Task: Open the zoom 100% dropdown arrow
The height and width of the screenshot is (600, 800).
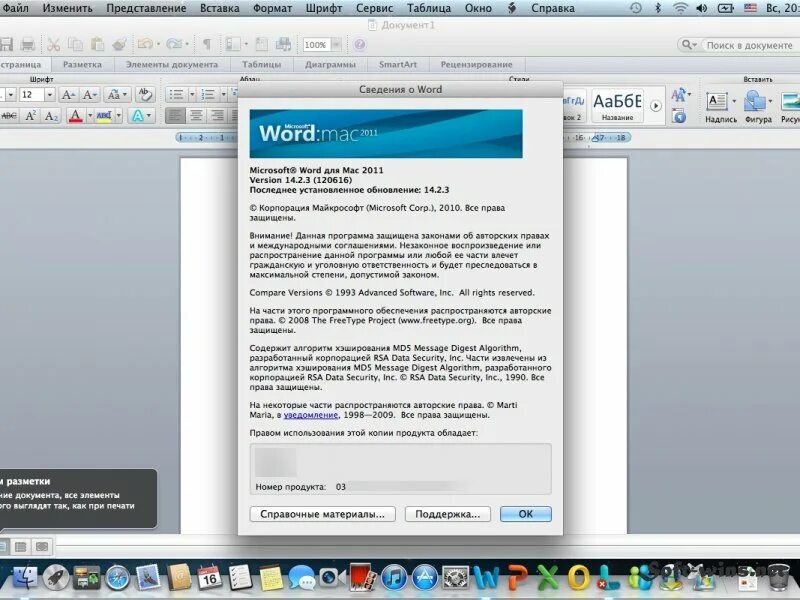Action: tap(336, 45)
